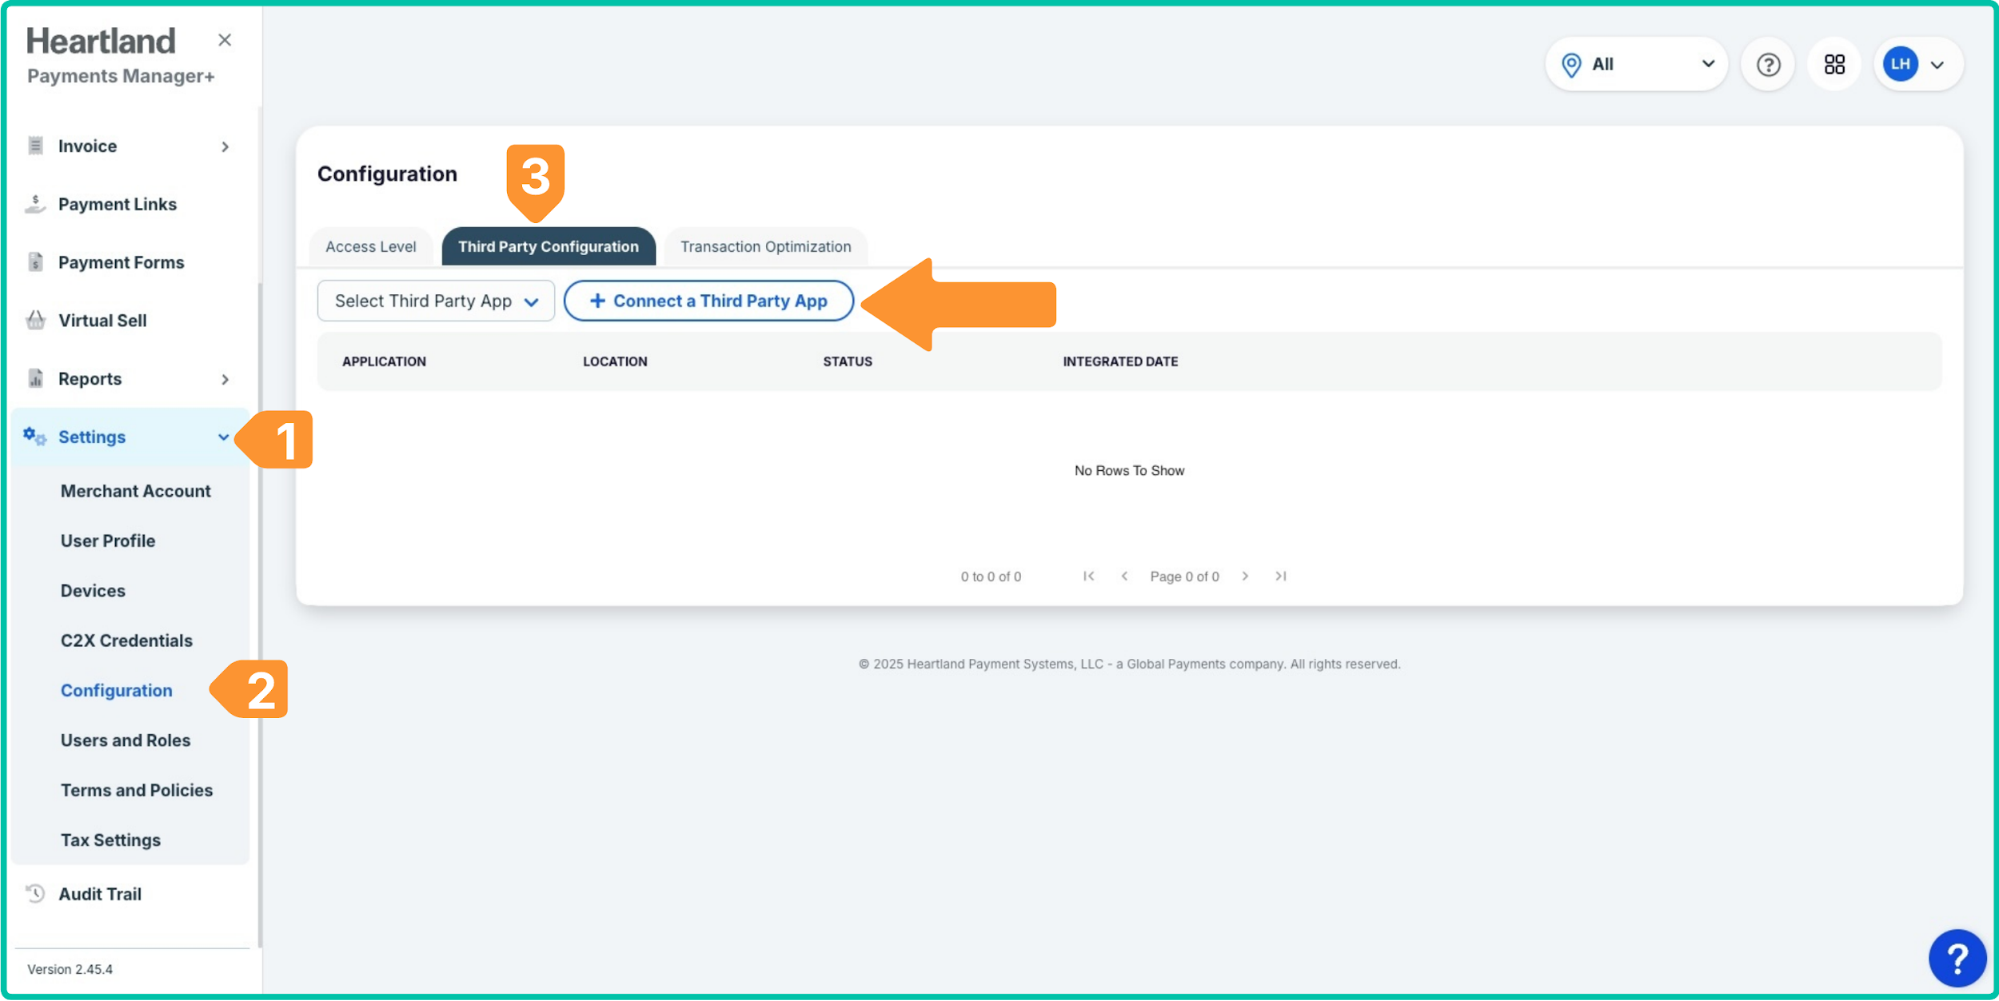
Task: Click the help question mark icon in header
Action: tap(1767, 65)
